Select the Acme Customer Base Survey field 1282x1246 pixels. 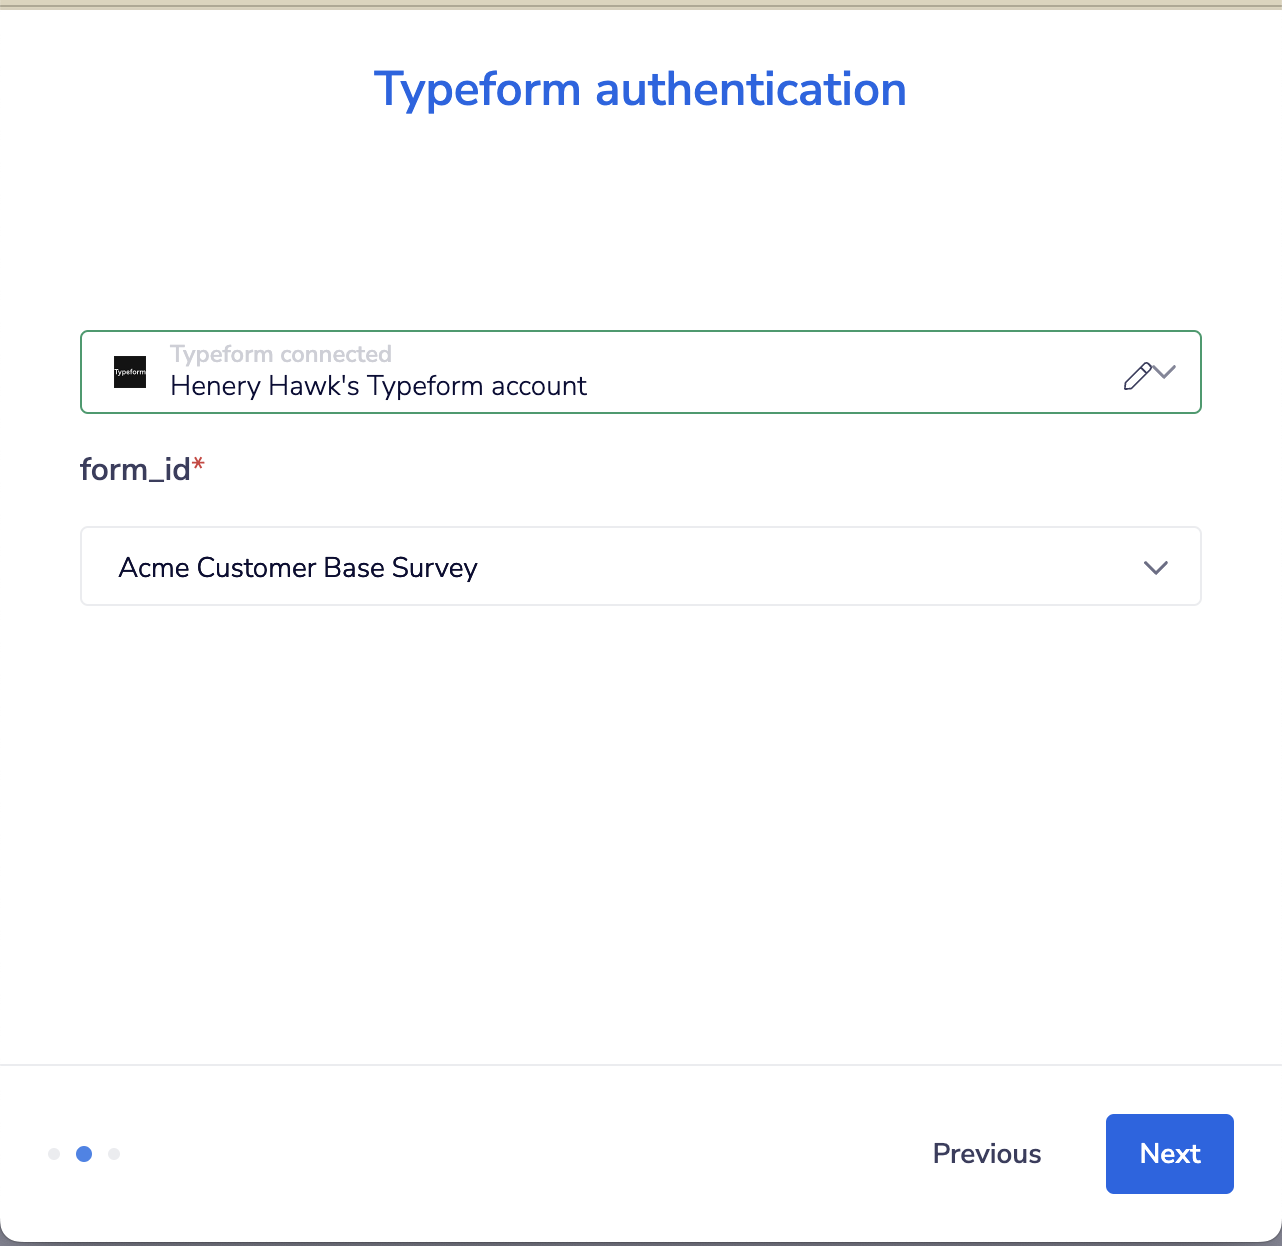pos(640,567)
